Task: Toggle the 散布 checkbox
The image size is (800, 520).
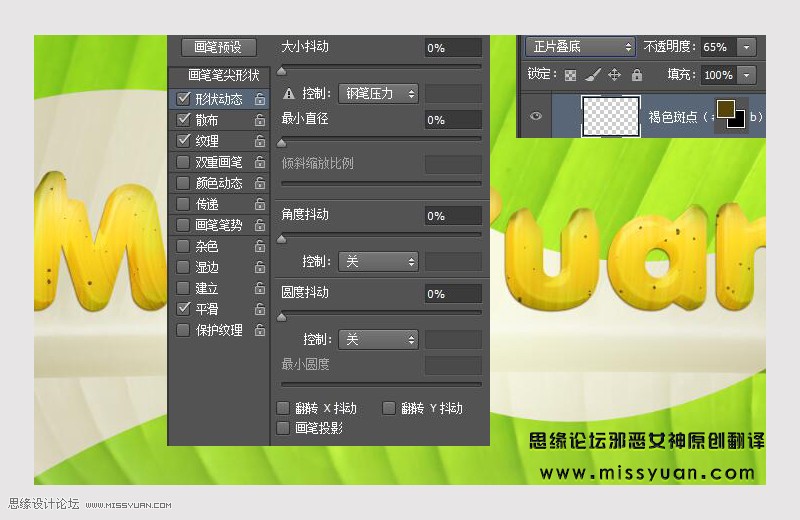Action: pyautogui.click(x=183, y=119)
